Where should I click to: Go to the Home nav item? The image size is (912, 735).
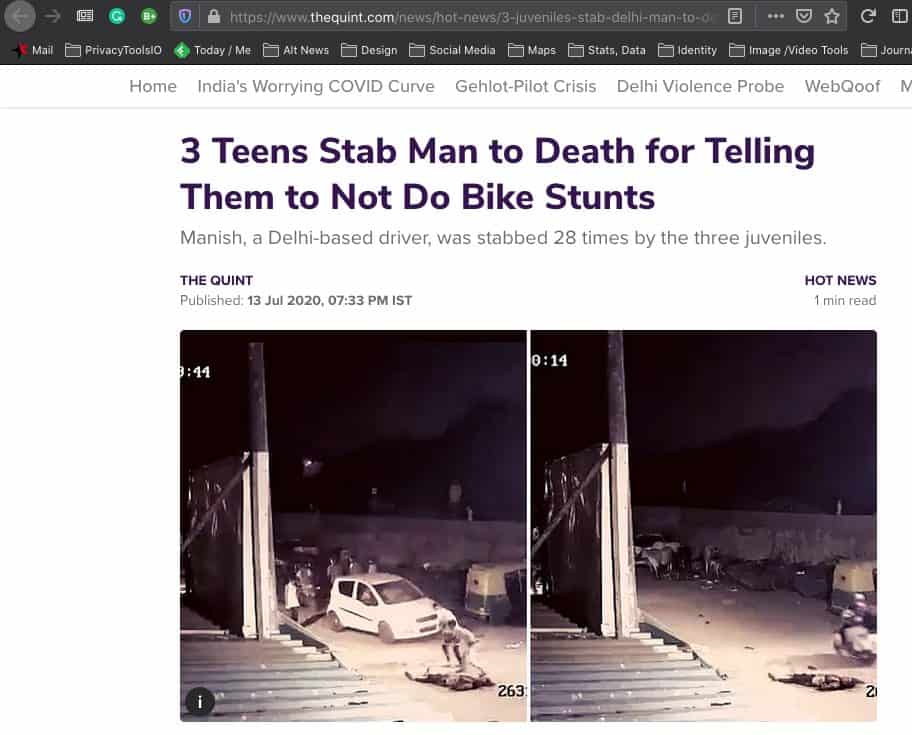coord(153,86)
